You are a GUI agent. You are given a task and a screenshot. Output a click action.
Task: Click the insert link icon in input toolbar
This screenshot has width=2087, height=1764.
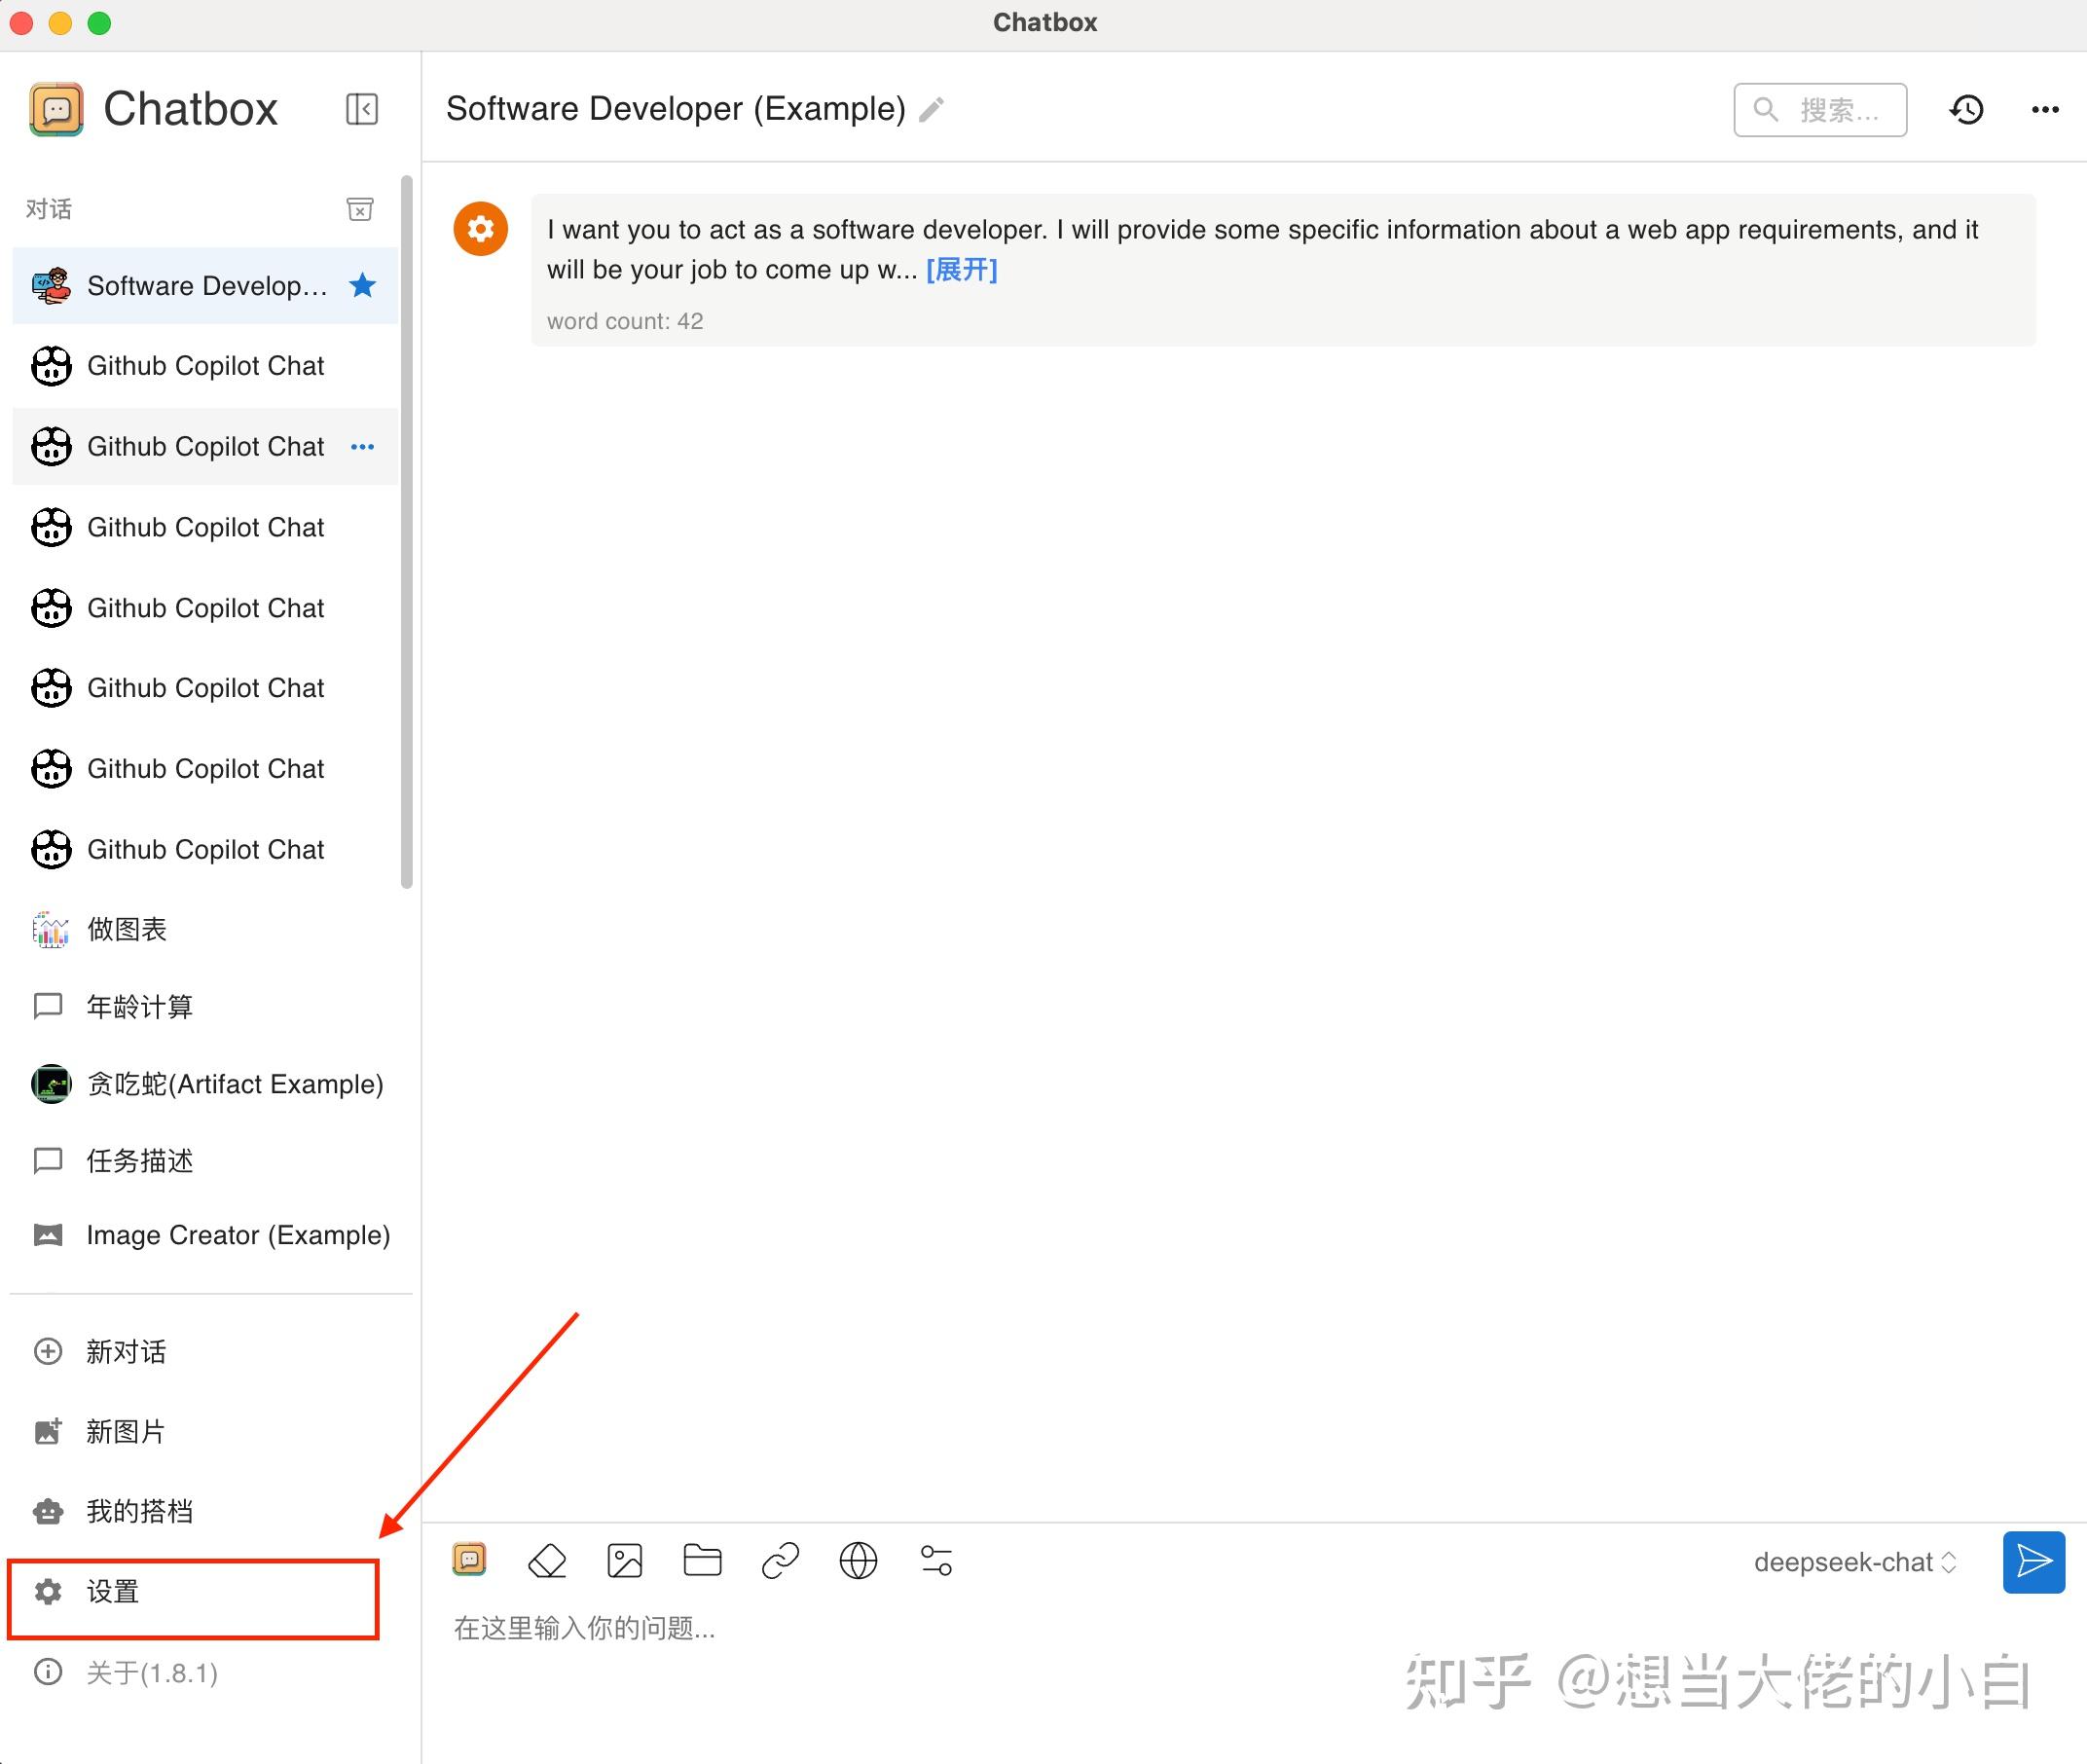point(780,1560)
